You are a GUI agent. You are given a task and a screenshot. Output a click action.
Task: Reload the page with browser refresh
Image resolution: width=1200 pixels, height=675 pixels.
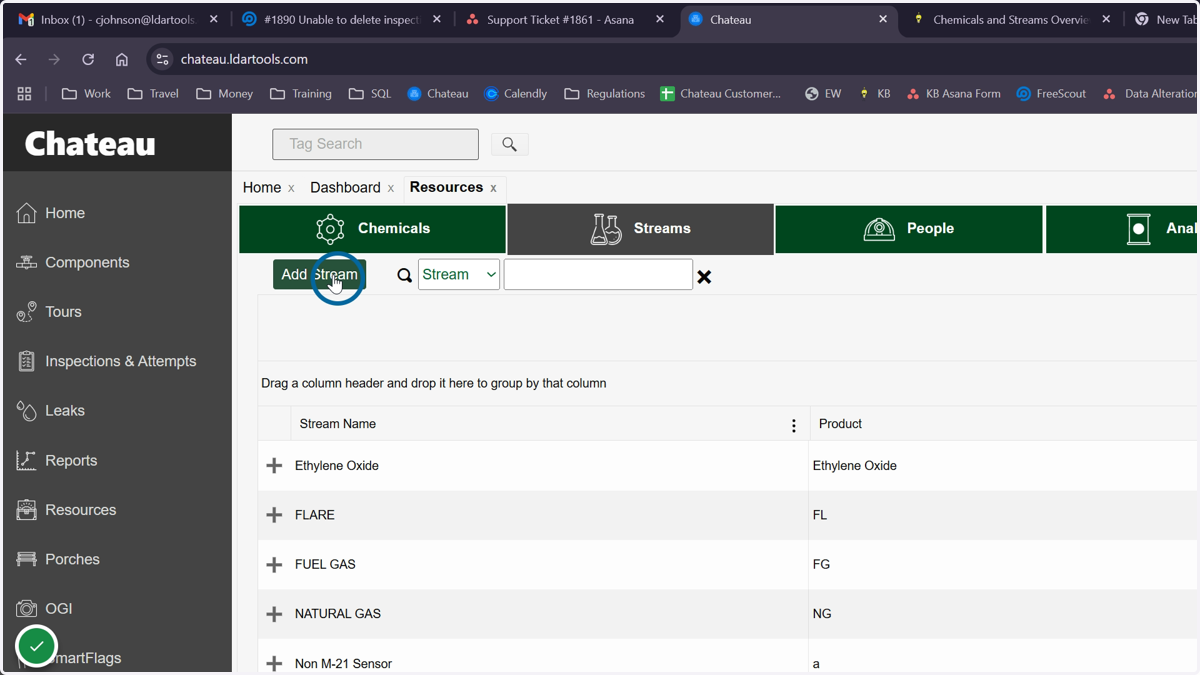coord(88,59)
